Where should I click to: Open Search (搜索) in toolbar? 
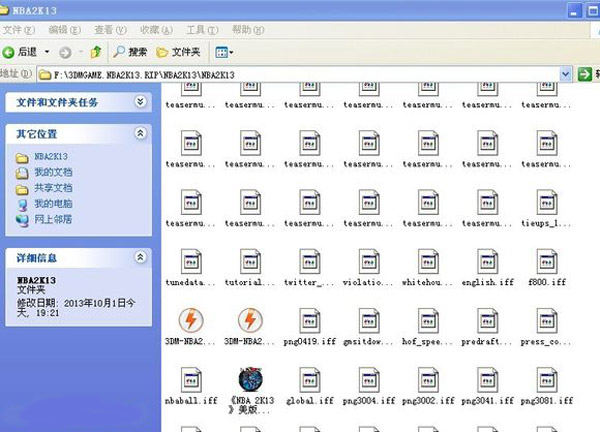(x=130, y=52)
